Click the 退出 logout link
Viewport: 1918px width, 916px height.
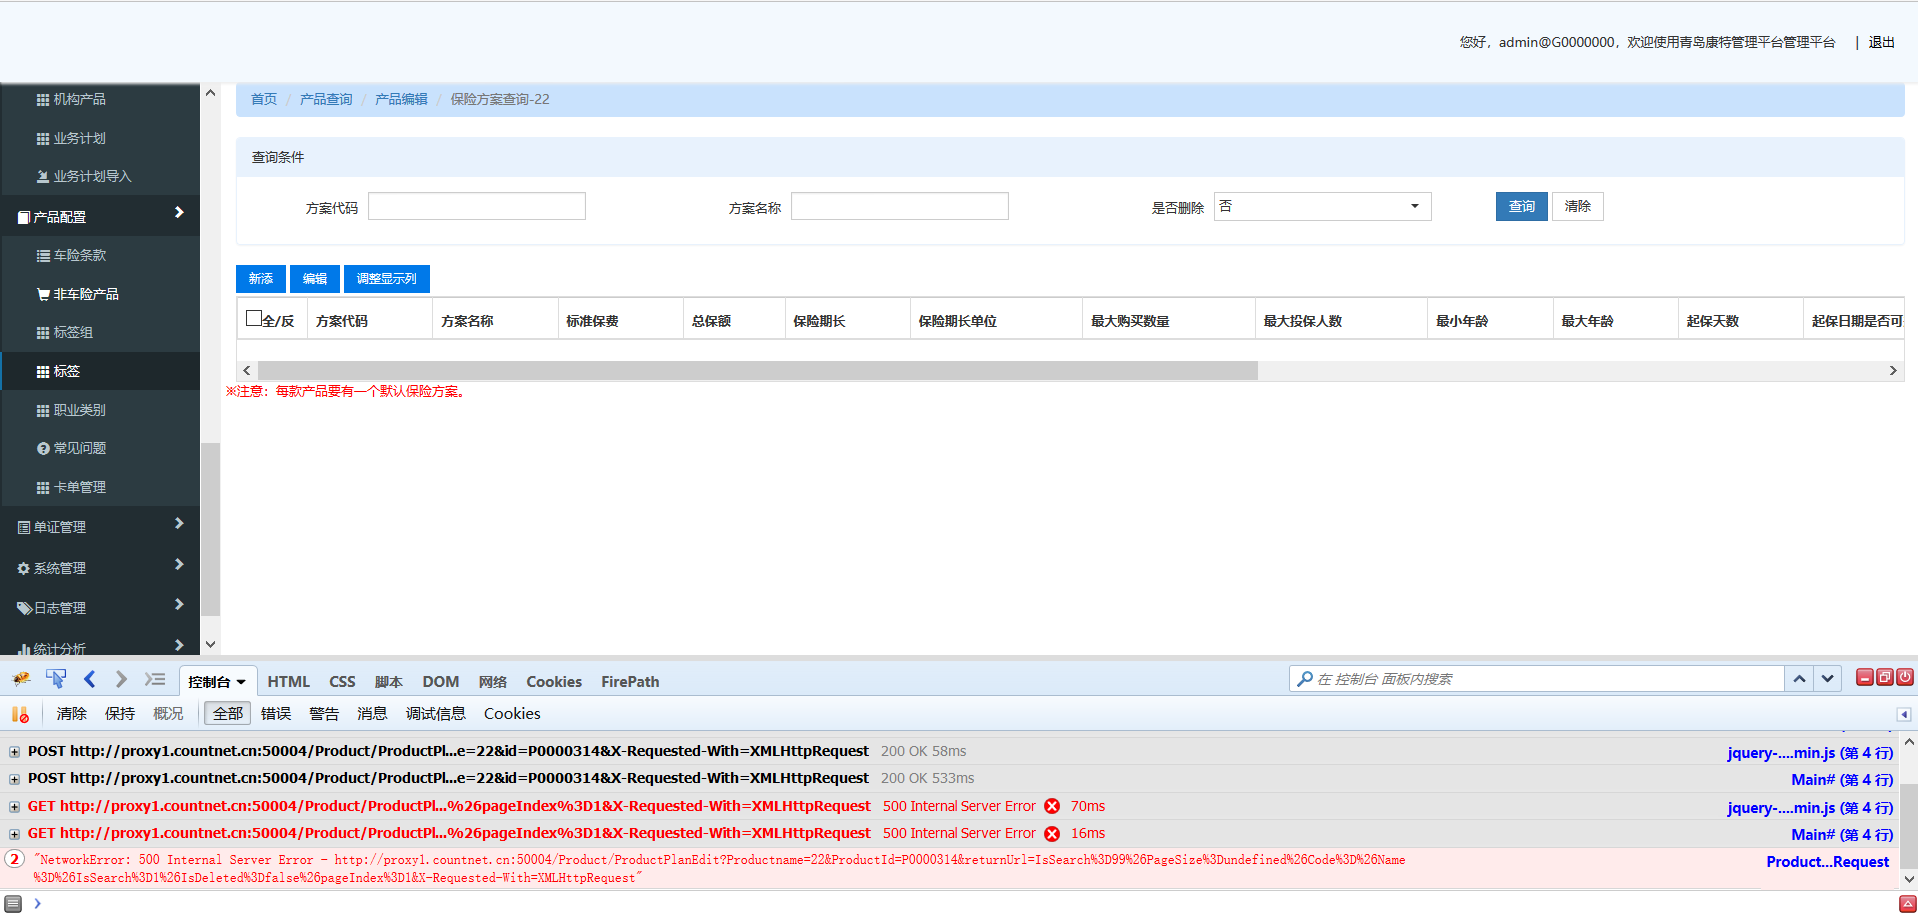(x=1881, y=42)
